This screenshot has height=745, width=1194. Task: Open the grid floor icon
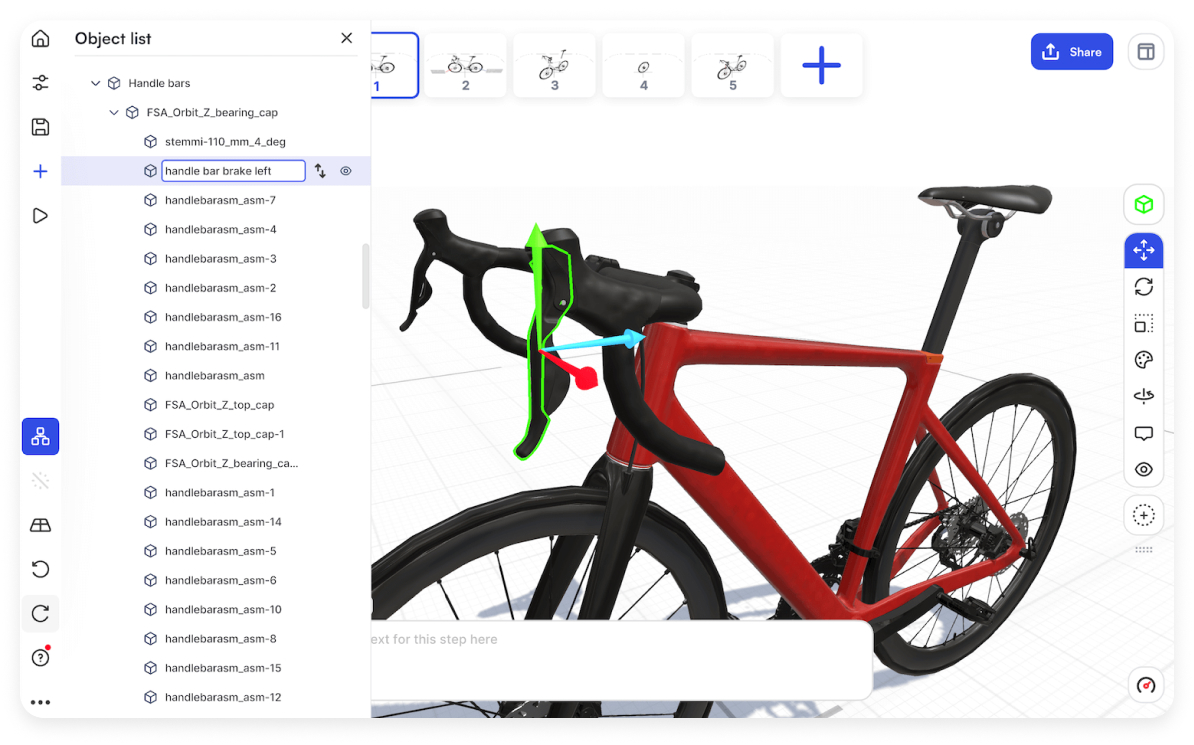point(40,525)
